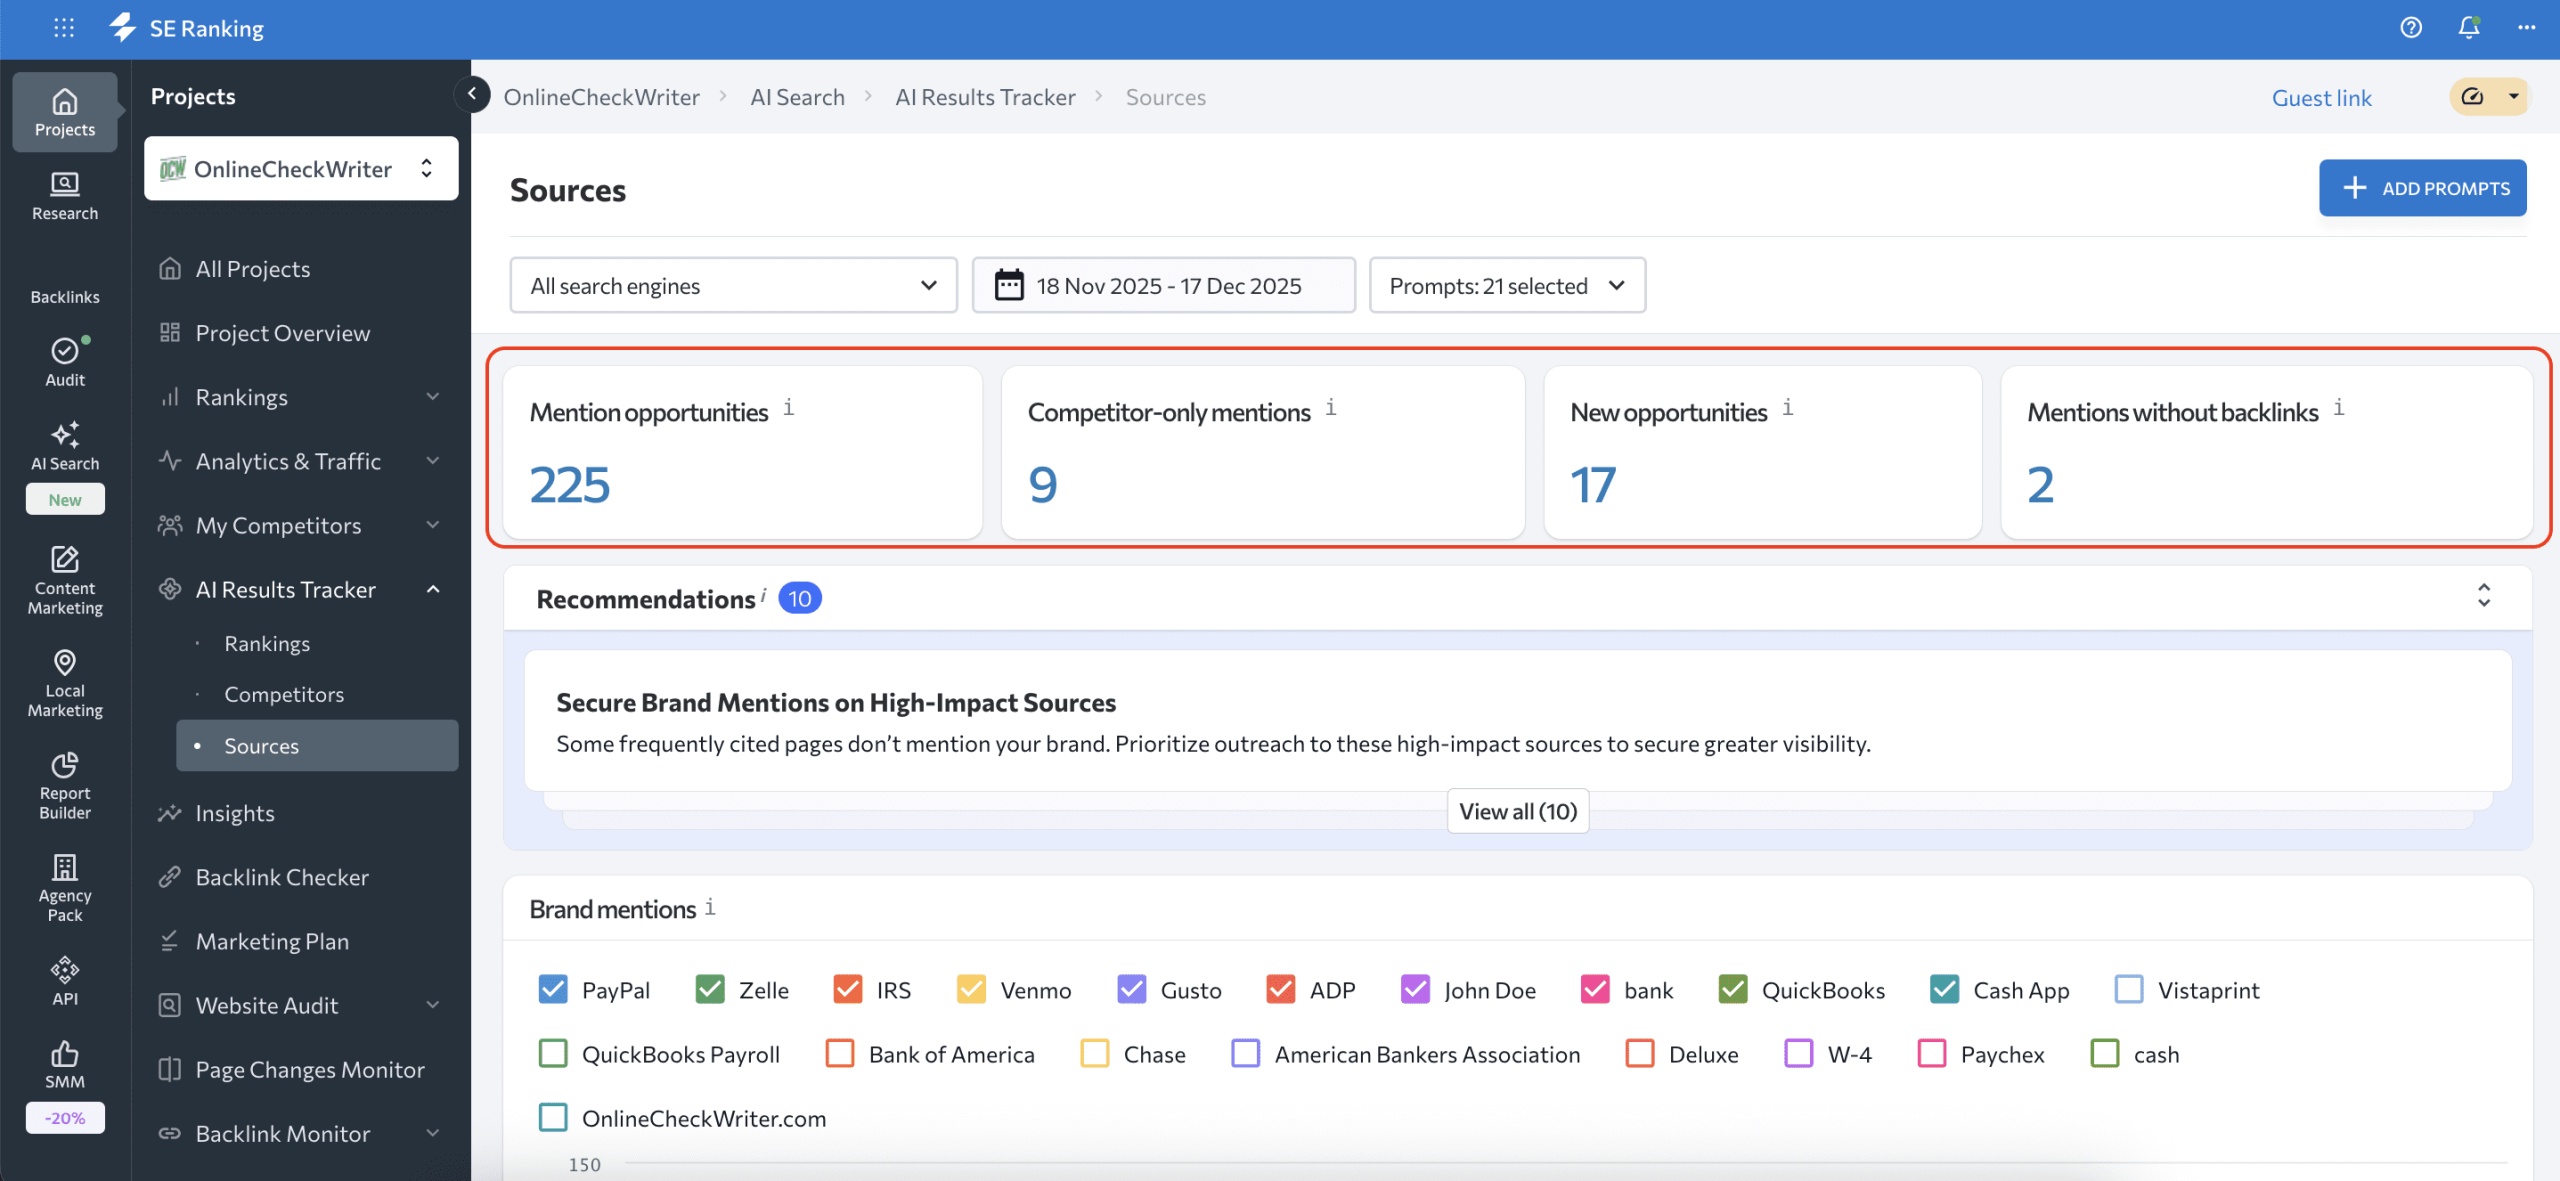Open the notifications bell

pos(2468,27)
